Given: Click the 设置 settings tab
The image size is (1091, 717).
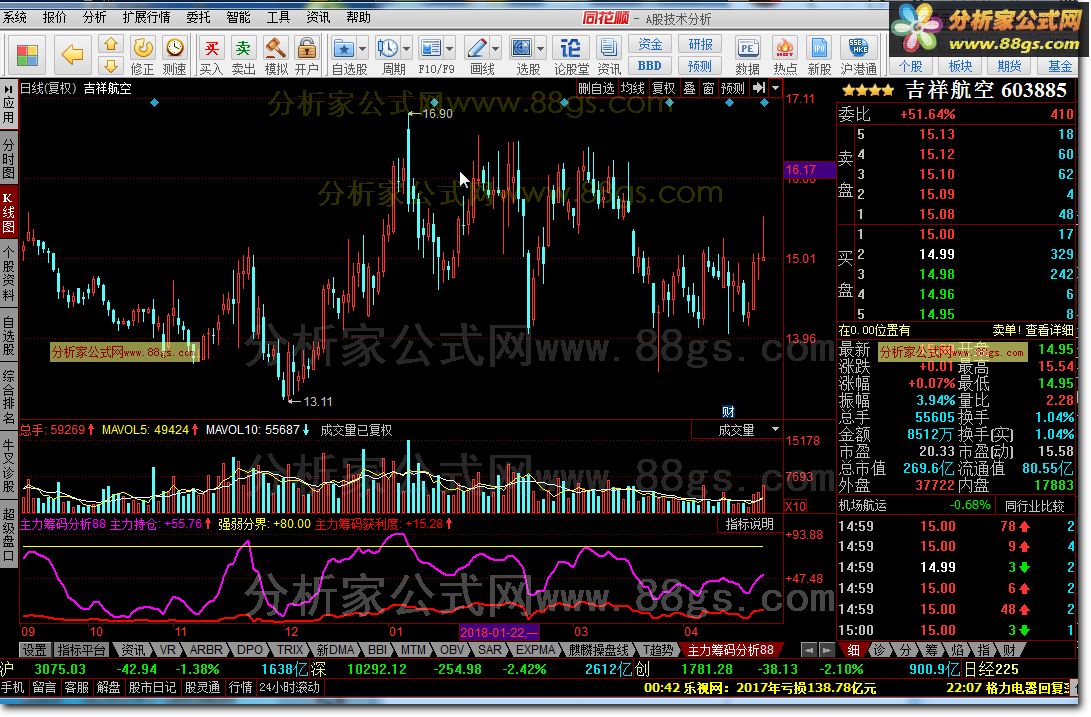Looking at the screenshot, I should point(33,650).
